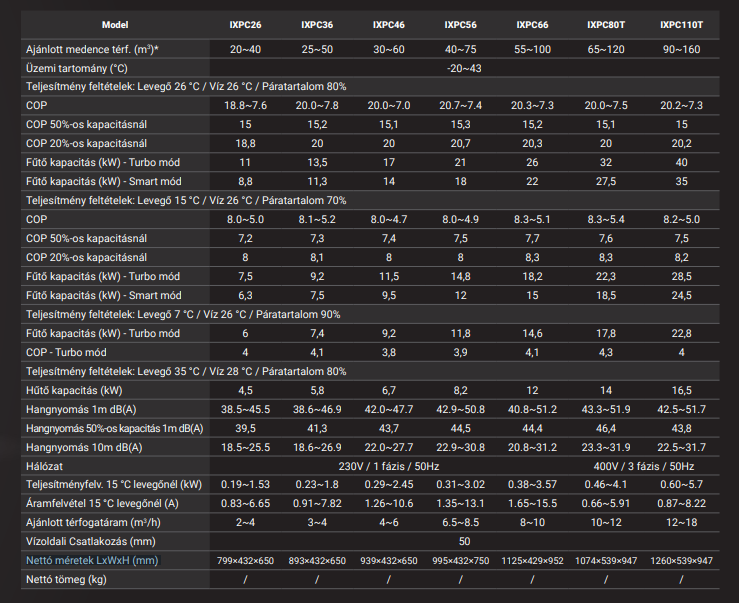Image resolution: width=739 pixels, height=603 pixels.
Task: Select the -20~43 operating range value
Action: coord(462,68)
